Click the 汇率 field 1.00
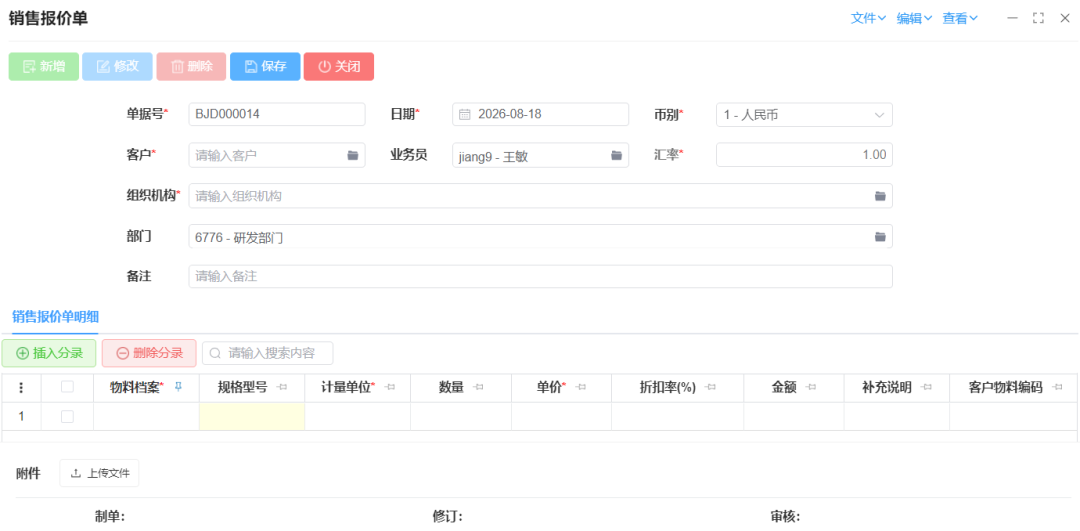 click(804, 155)
